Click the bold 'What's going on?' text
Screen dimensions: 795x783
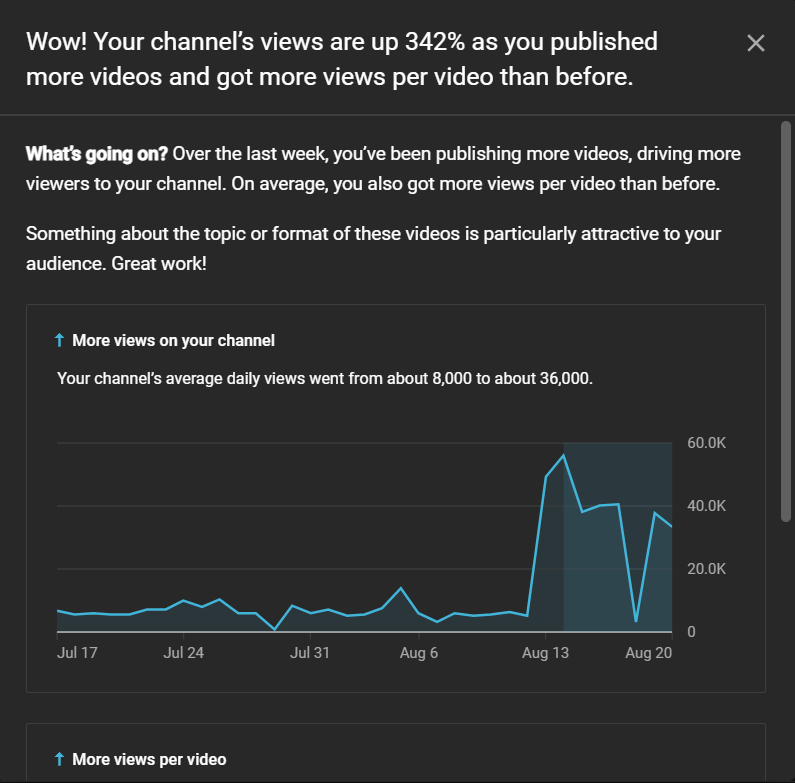[96, 154]
